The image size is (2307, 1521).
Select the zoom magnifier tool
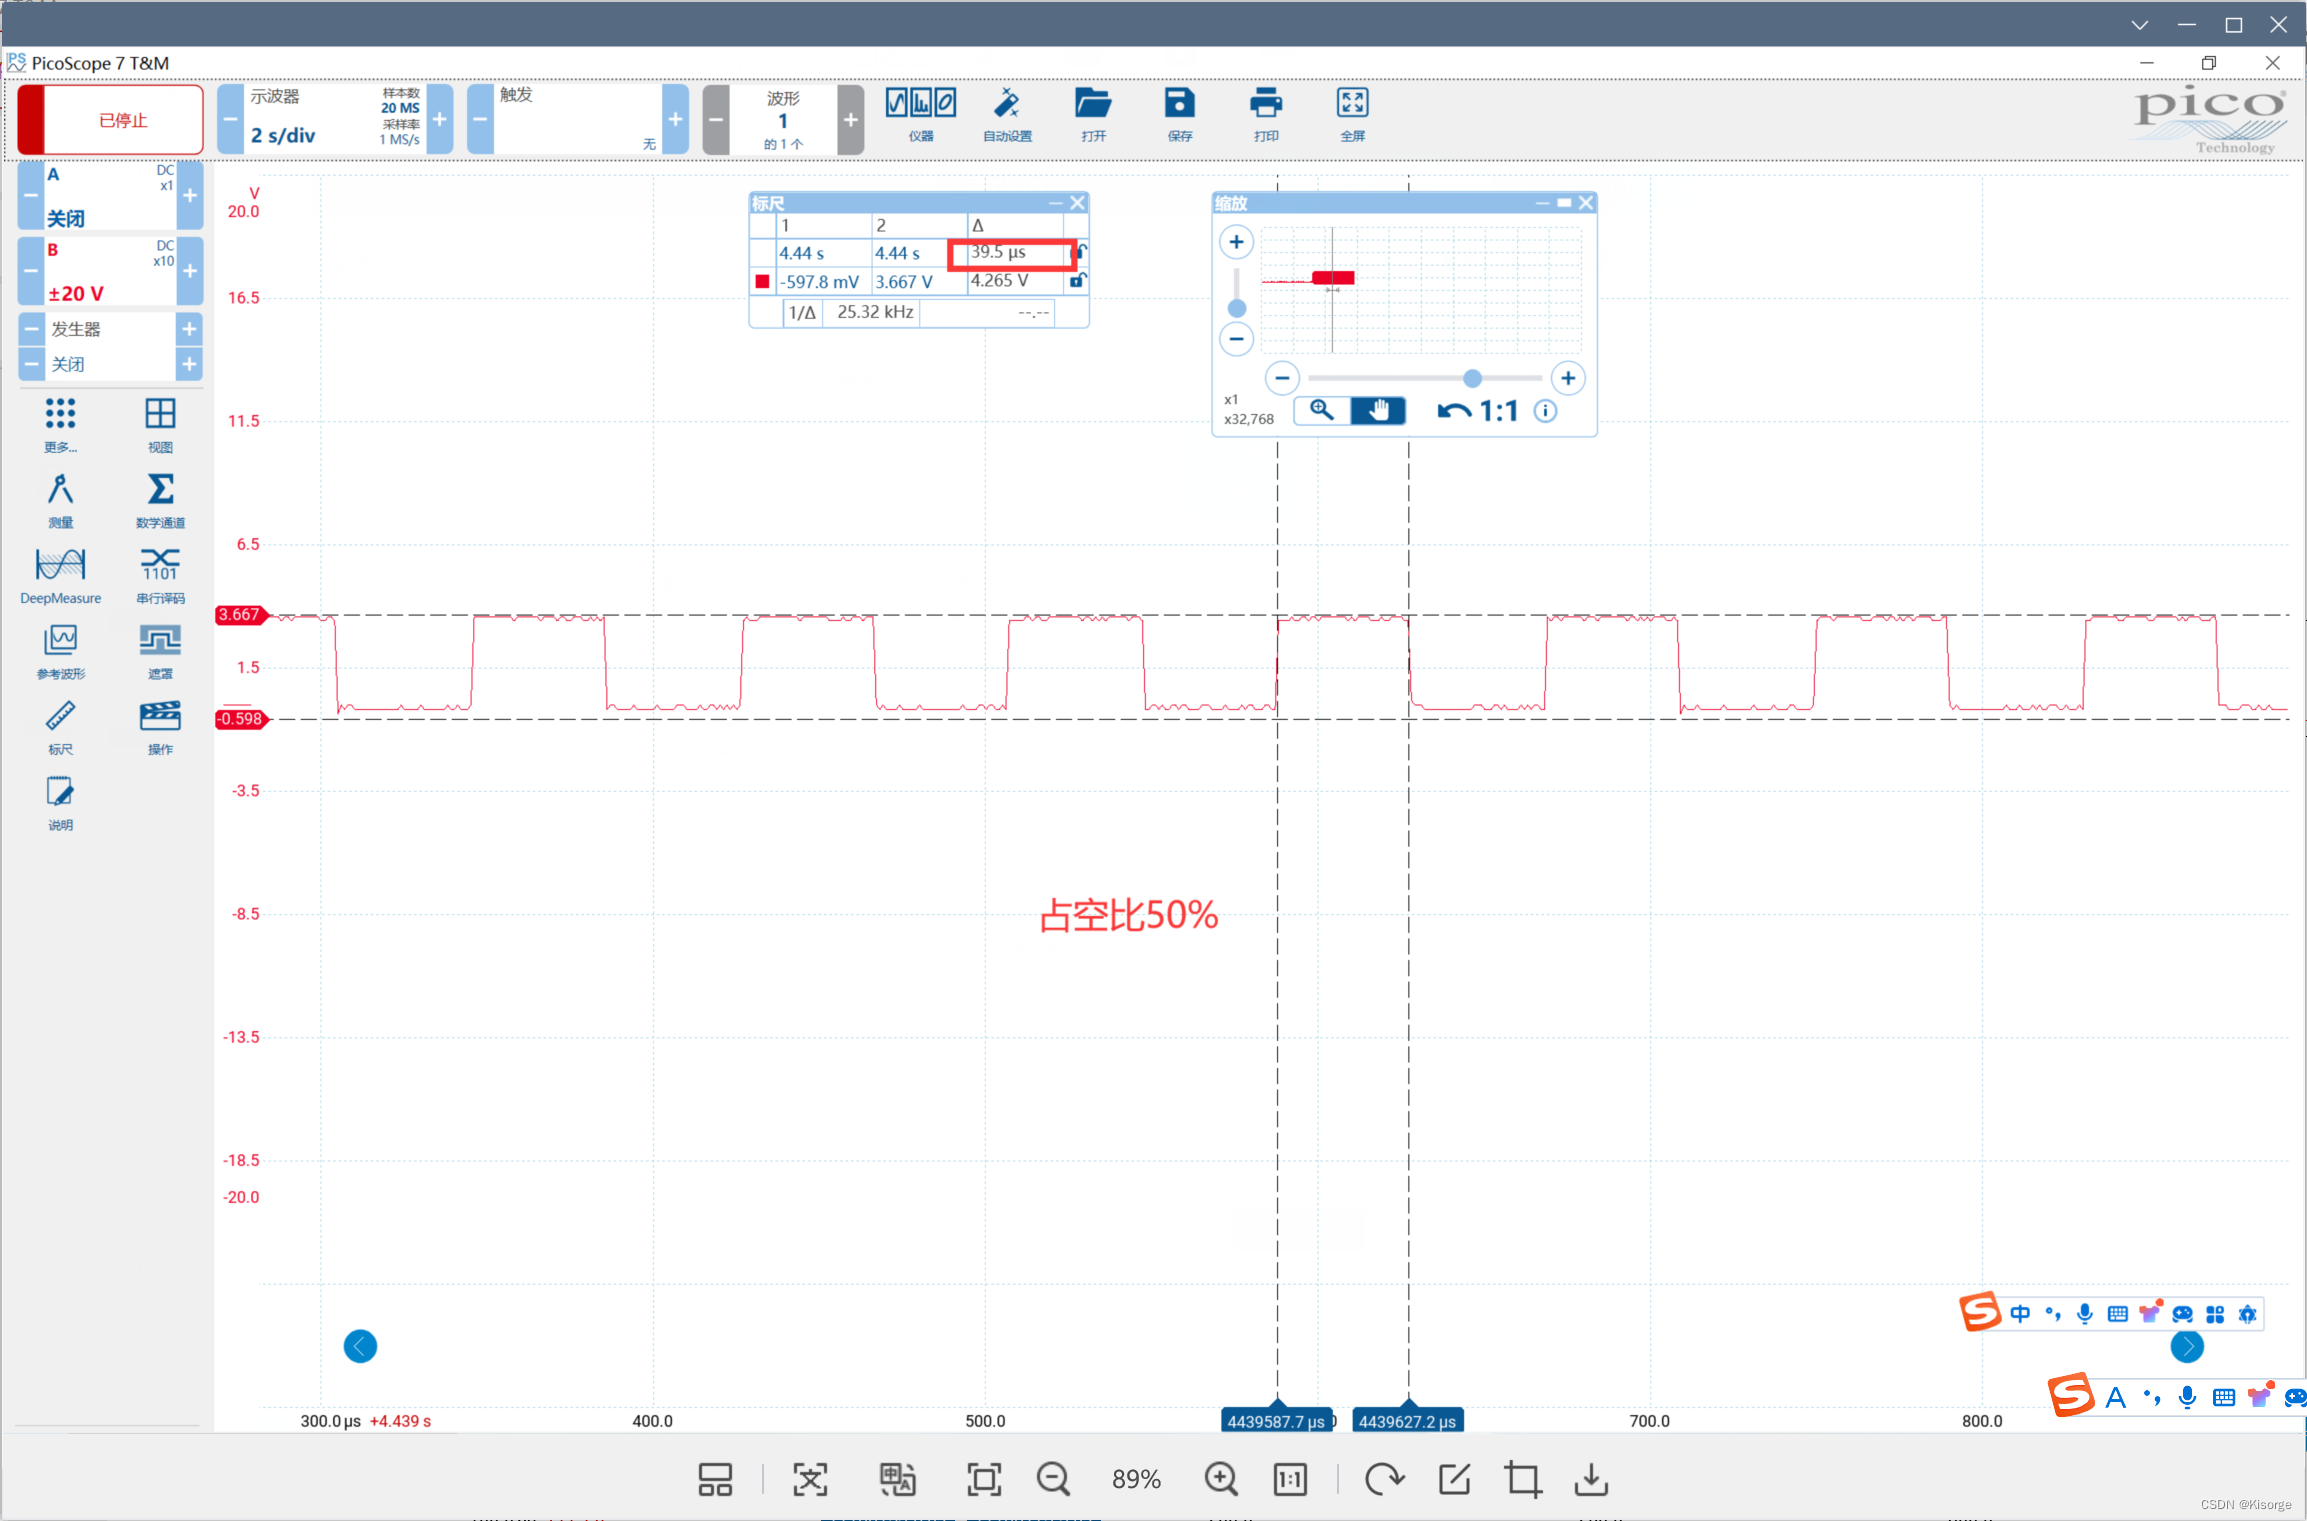1322,410
